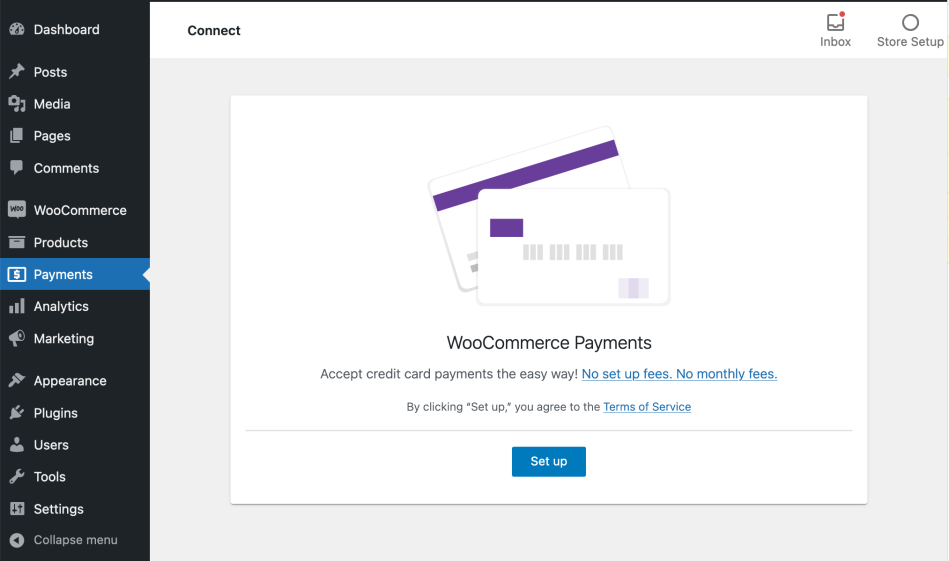Image resolution: width=949 pixels, height=561 pixels.
Task: Go to the Settings menu
Action: (59, 509)
